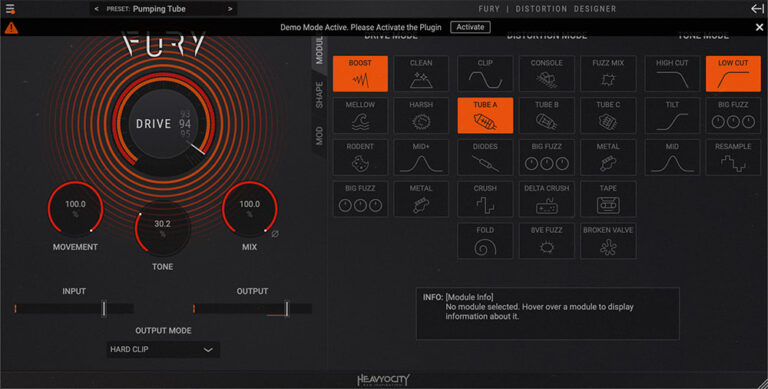Switch to the Shape vertical tab
The image size is (768, 389).
coord(319,95)
